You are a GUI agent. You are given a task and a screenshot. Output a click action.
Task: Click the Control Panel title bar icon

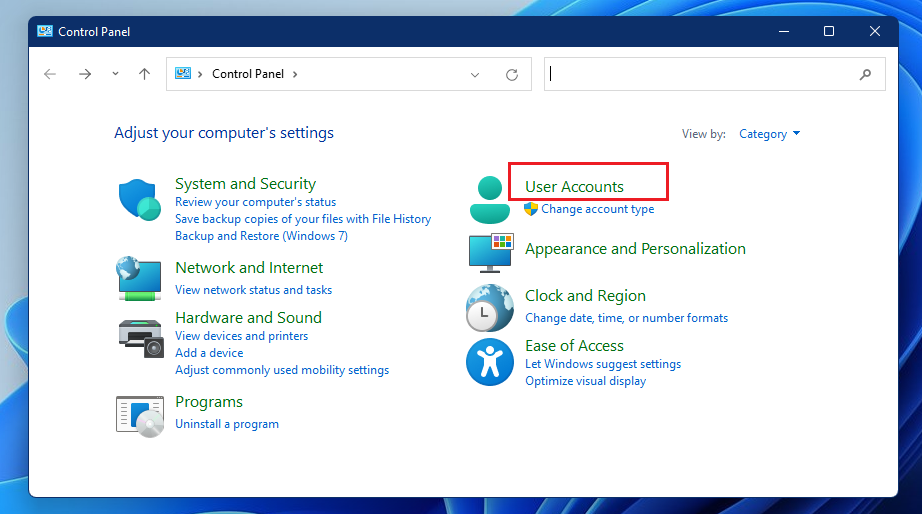pos(45,31)
